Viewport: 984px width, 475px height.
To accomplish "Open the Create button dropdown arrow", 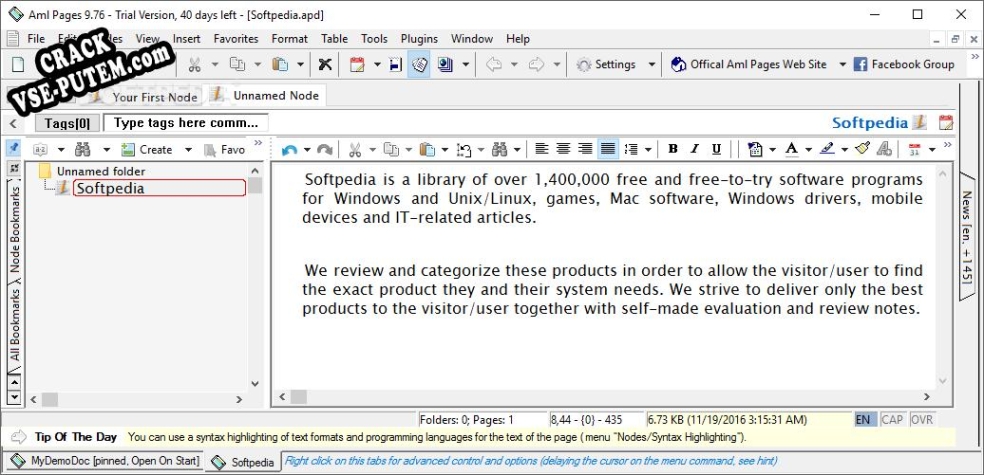I will coord(188,149).
